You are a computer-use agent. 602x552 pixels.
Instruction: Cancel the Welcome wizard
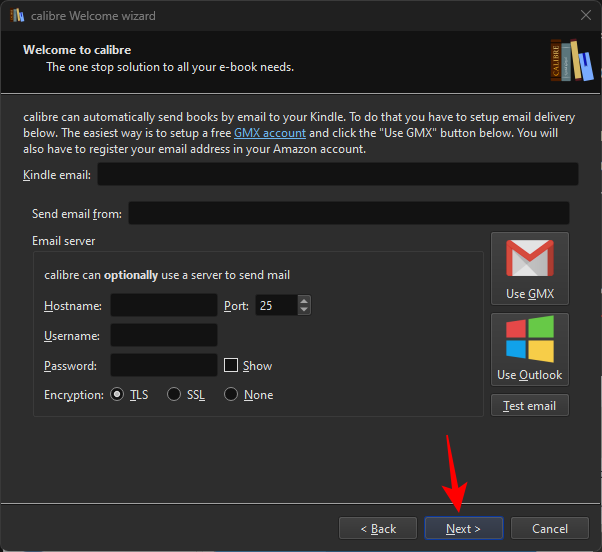coord(549,528)
